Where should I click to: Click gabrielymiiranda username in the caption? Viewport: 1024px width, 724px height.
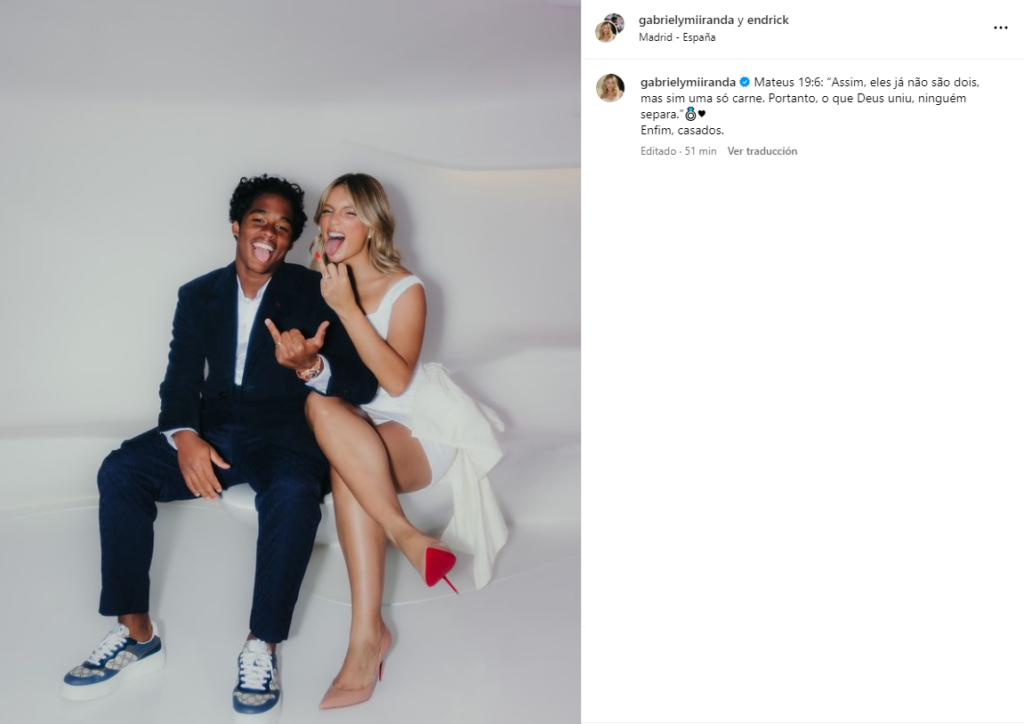click(x=688, y=82)
